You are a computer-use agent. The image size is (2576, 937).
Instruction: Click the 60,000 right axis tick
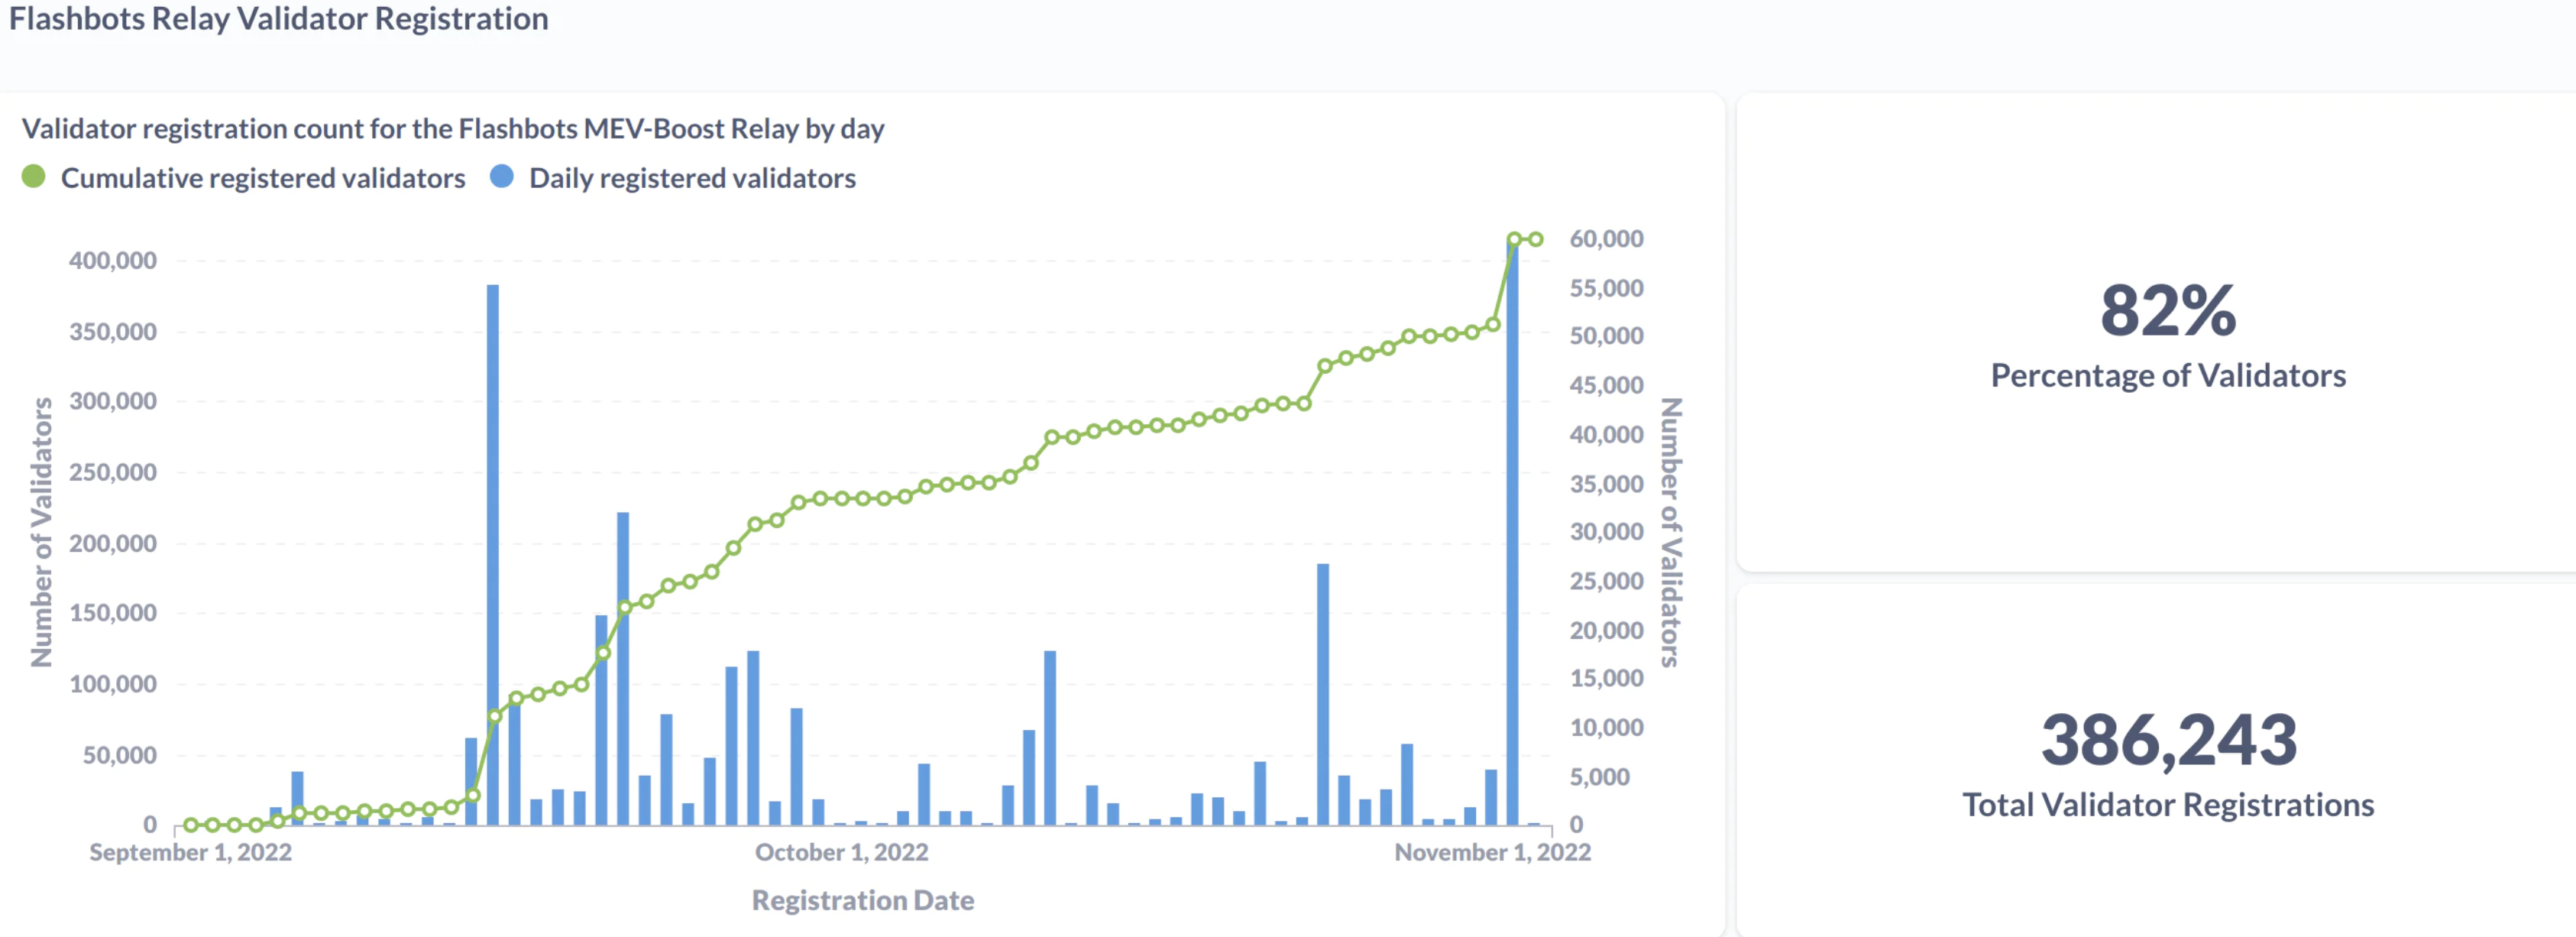[1607, 239]
